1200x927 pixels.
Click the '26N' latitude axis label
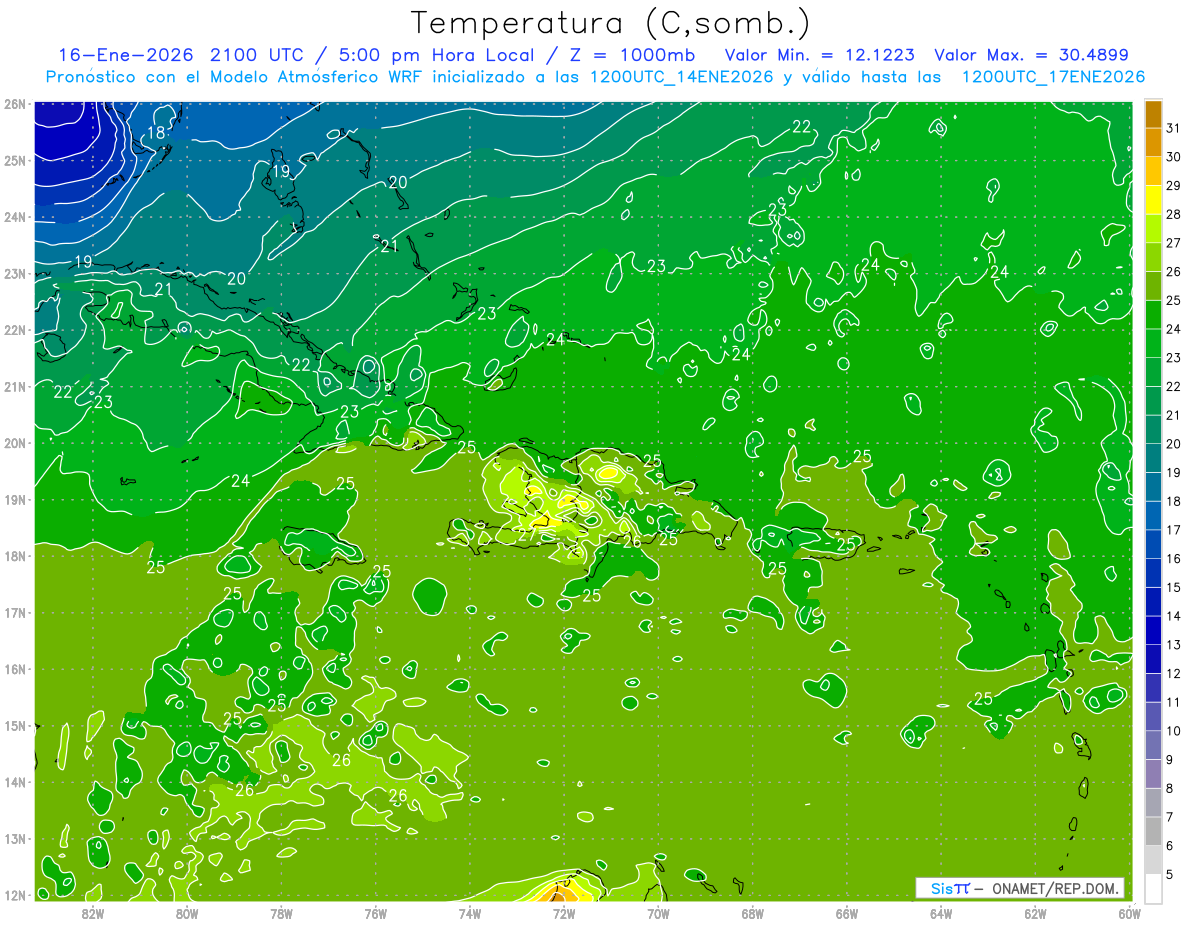click(x=14, y=104)
